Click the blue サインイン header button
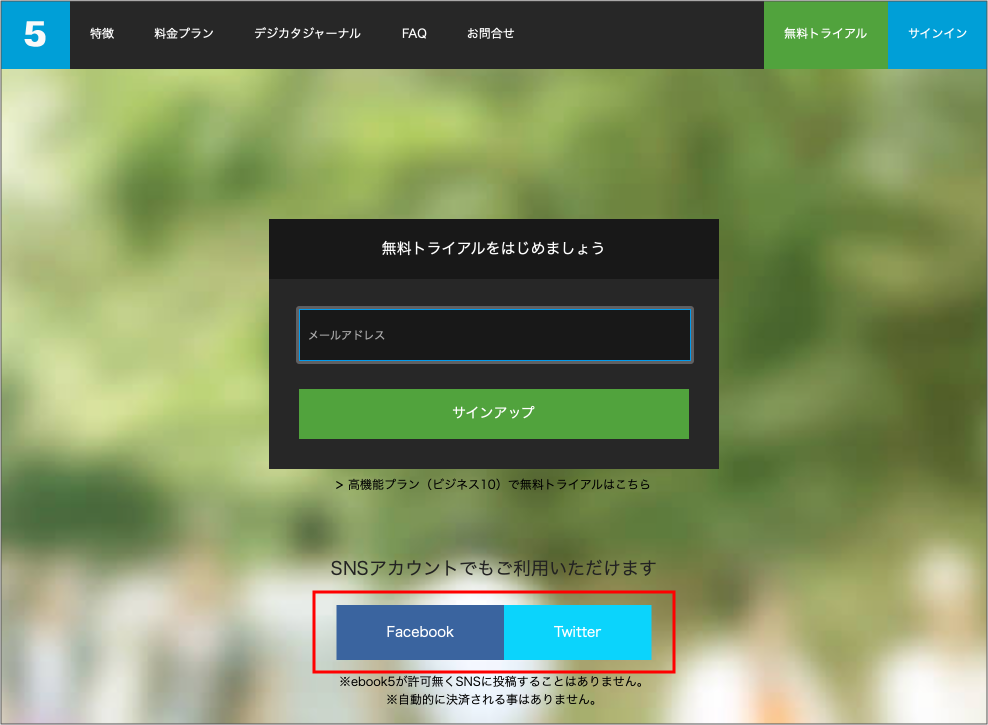Image resolution: width=988 pixels, height=725 pixels. point(937,35)
